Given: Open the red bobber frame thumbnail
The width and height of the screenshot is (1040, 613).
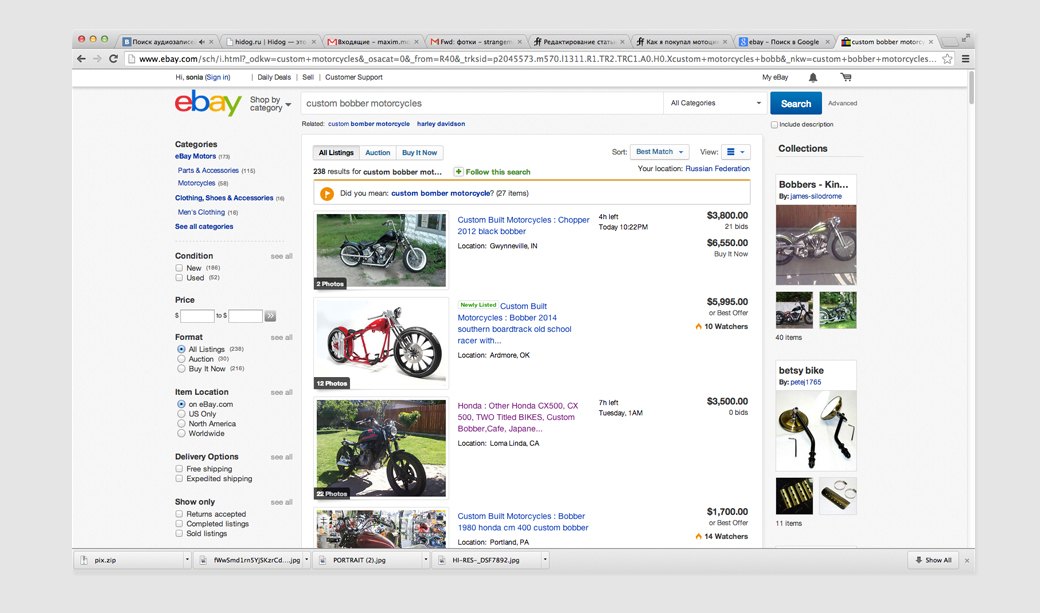Looking at the screenshot, I should (x=381, y=343).
